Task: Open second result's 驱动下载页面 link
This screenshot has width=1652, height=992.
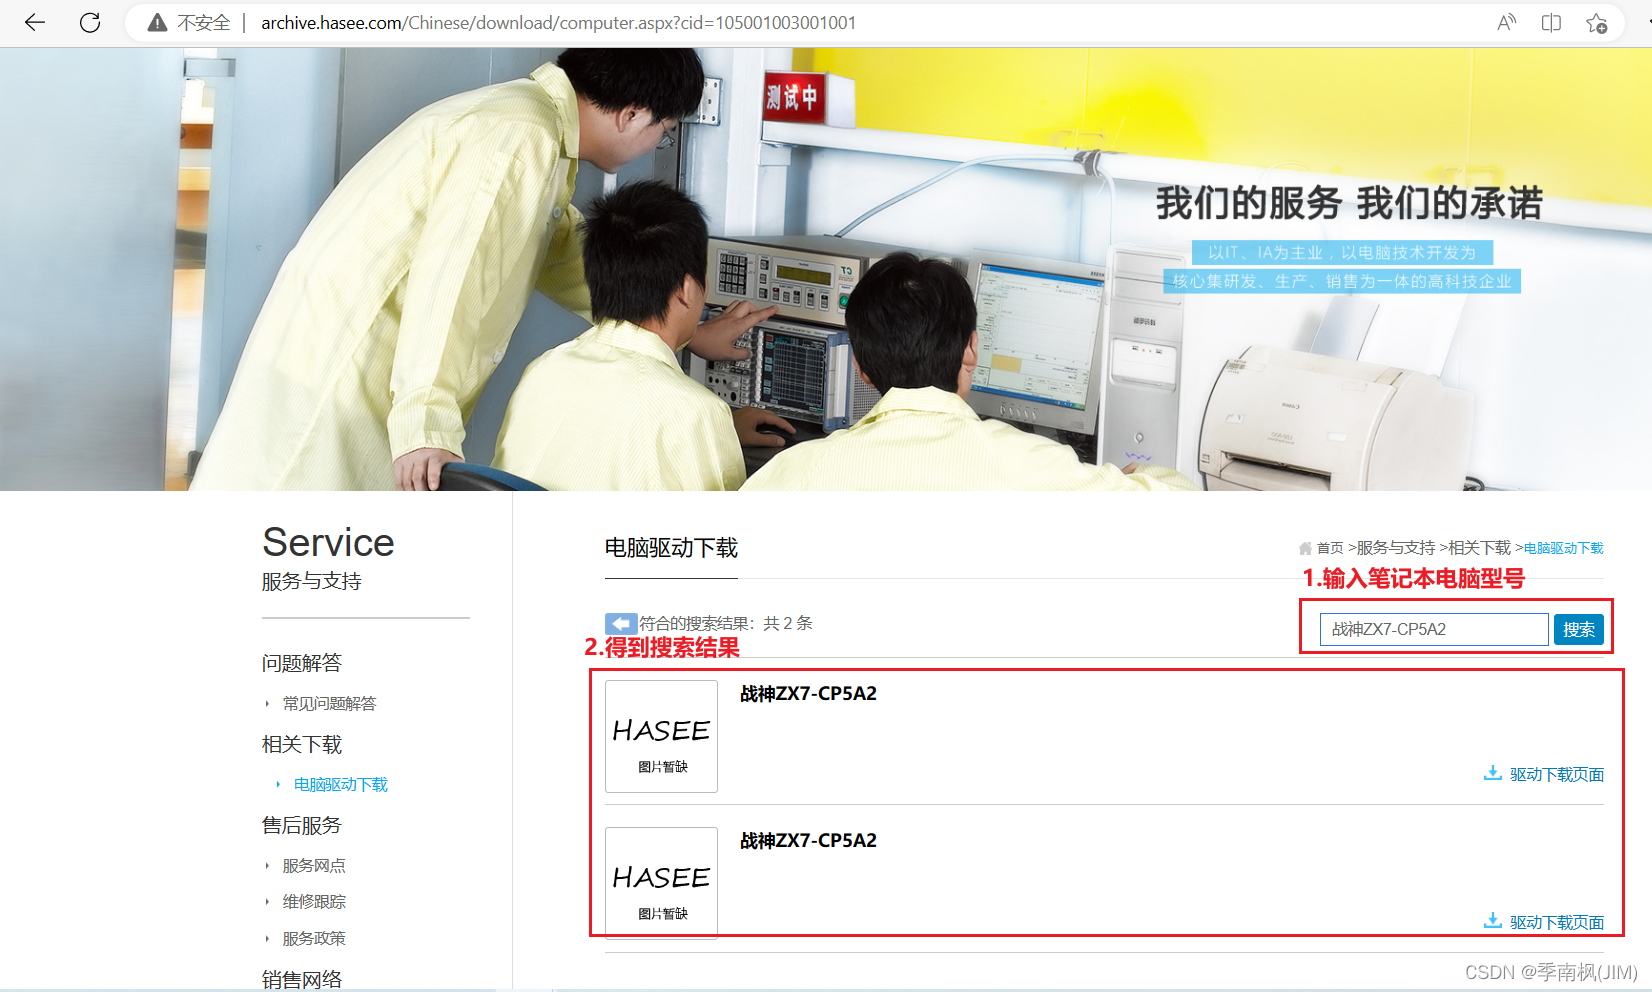Action: click(x=1557, y=922)
